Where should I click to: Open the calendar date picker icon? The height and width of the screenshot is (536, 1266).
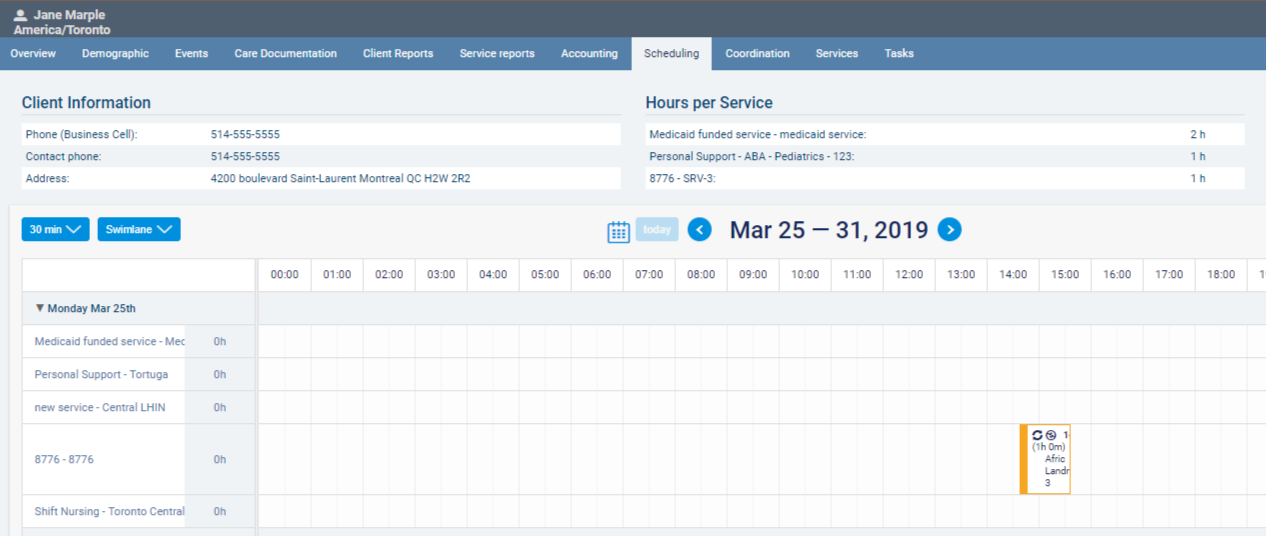(618, 231)
